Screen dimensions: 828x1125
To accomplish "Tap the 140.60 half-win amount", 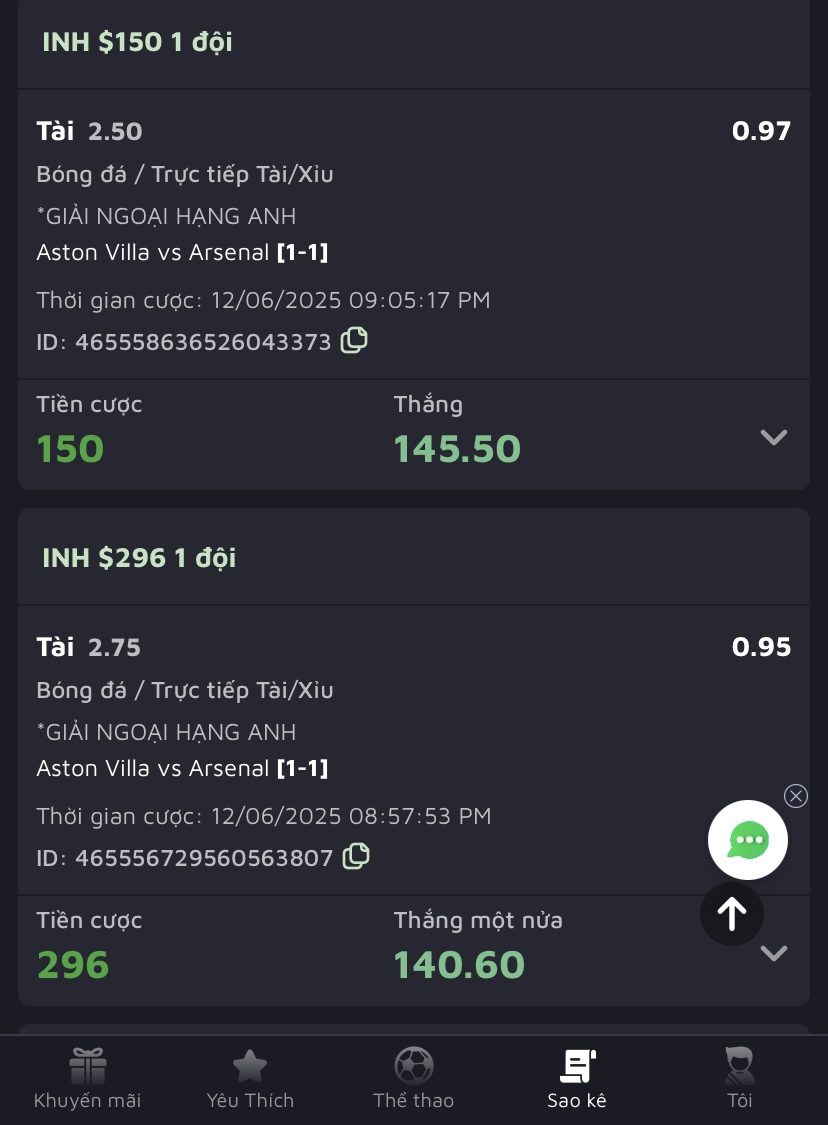I will click(459, 965).
